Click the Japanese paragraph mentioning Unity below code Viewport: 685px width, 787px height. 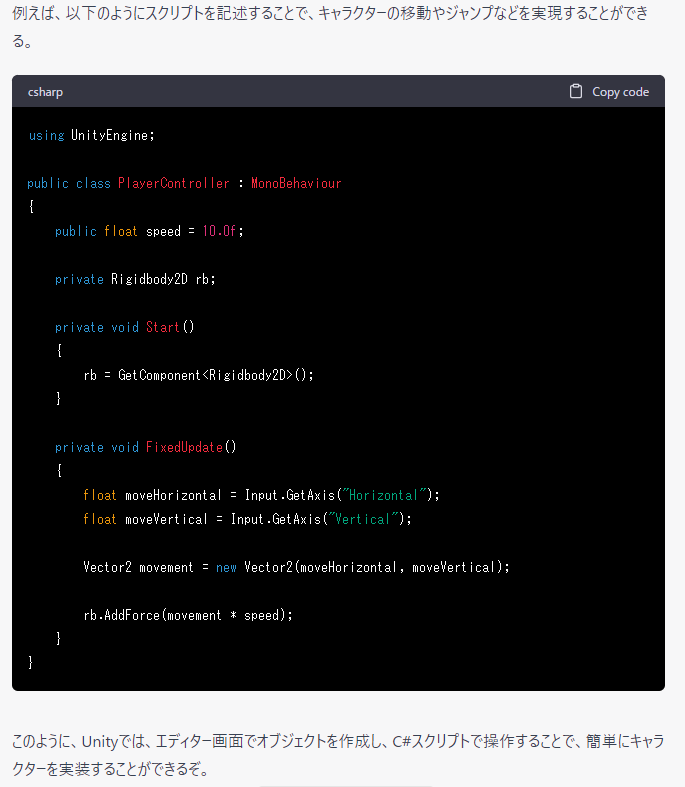coord(338,754)
